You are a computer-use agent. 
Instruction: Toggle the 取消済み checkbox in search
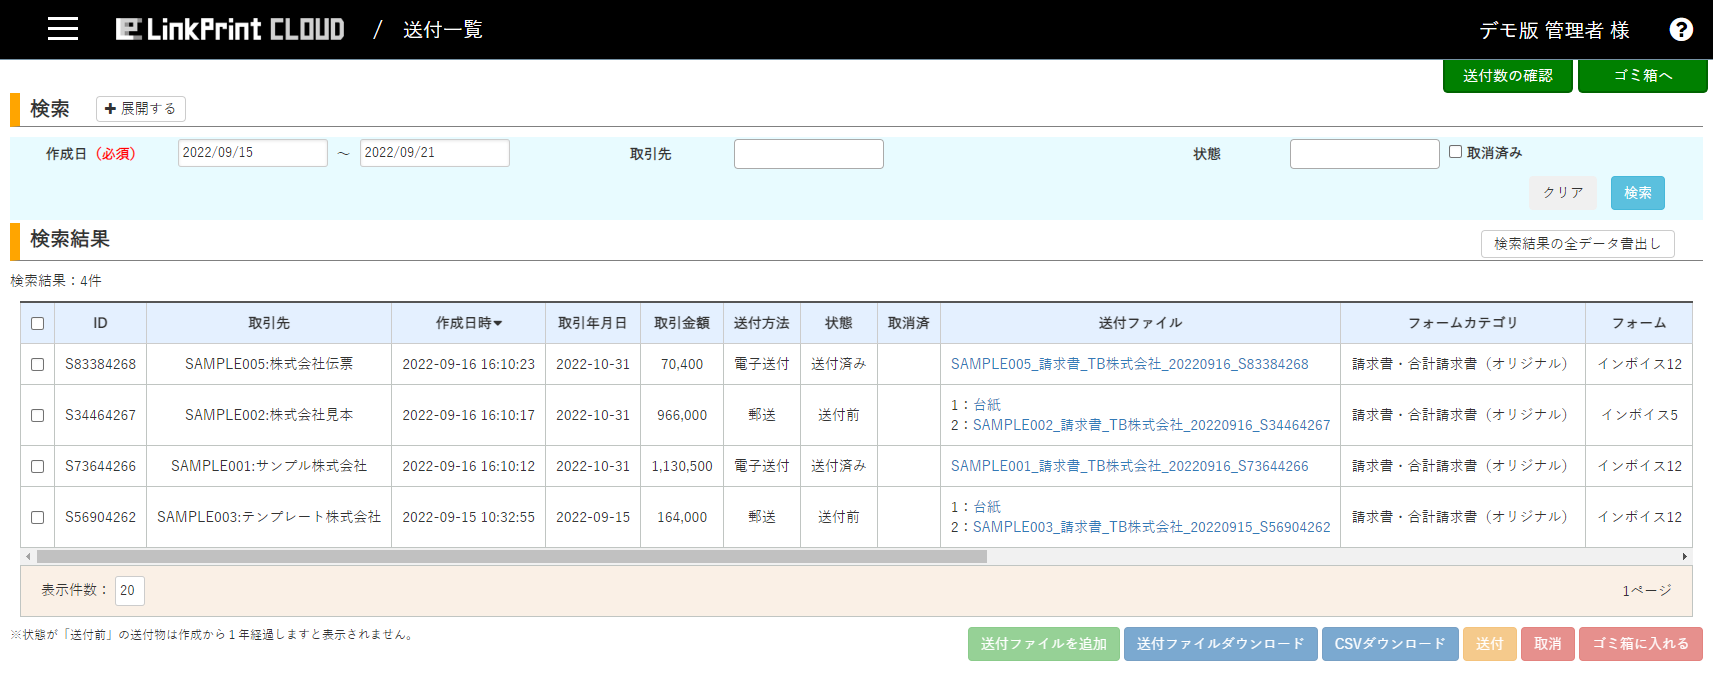tap(1455, 152)
